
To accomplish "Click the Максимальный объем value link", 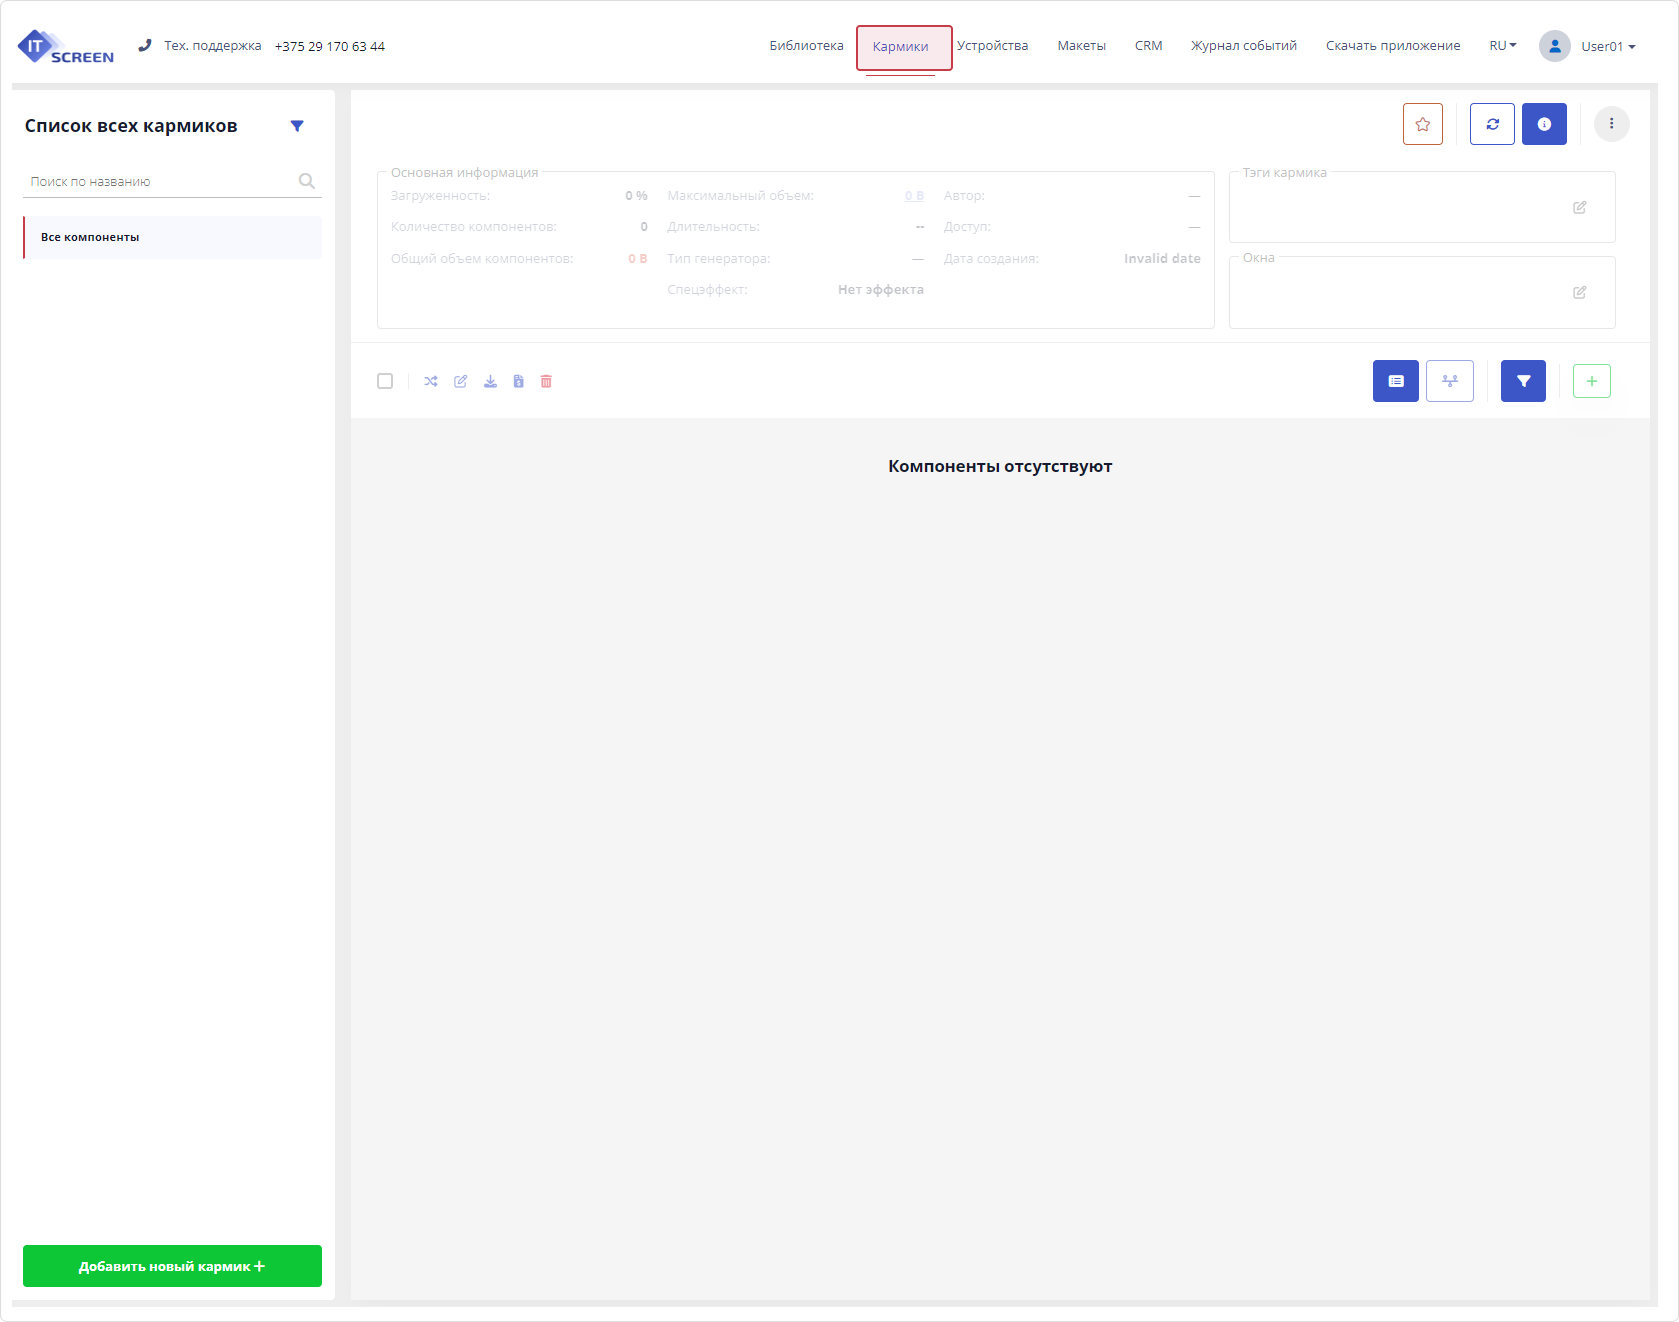I will tap(914, 196).
